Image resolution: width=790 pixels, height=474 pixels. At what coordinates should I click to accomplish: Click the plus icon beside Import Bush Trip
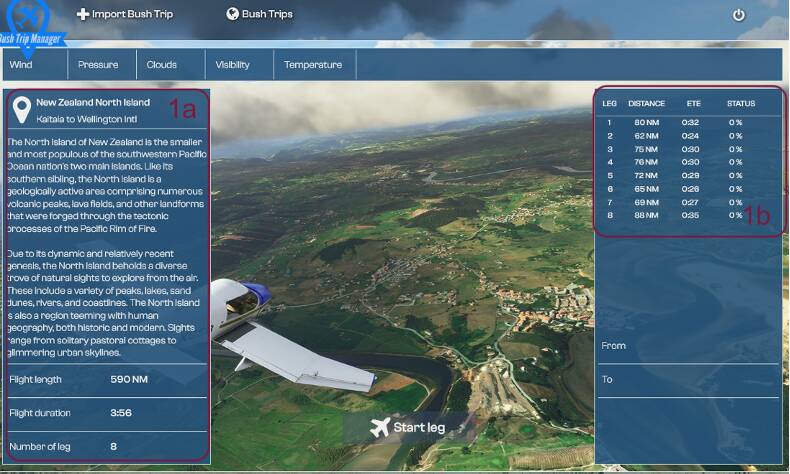pyautogui.click(x=83, y=14)
